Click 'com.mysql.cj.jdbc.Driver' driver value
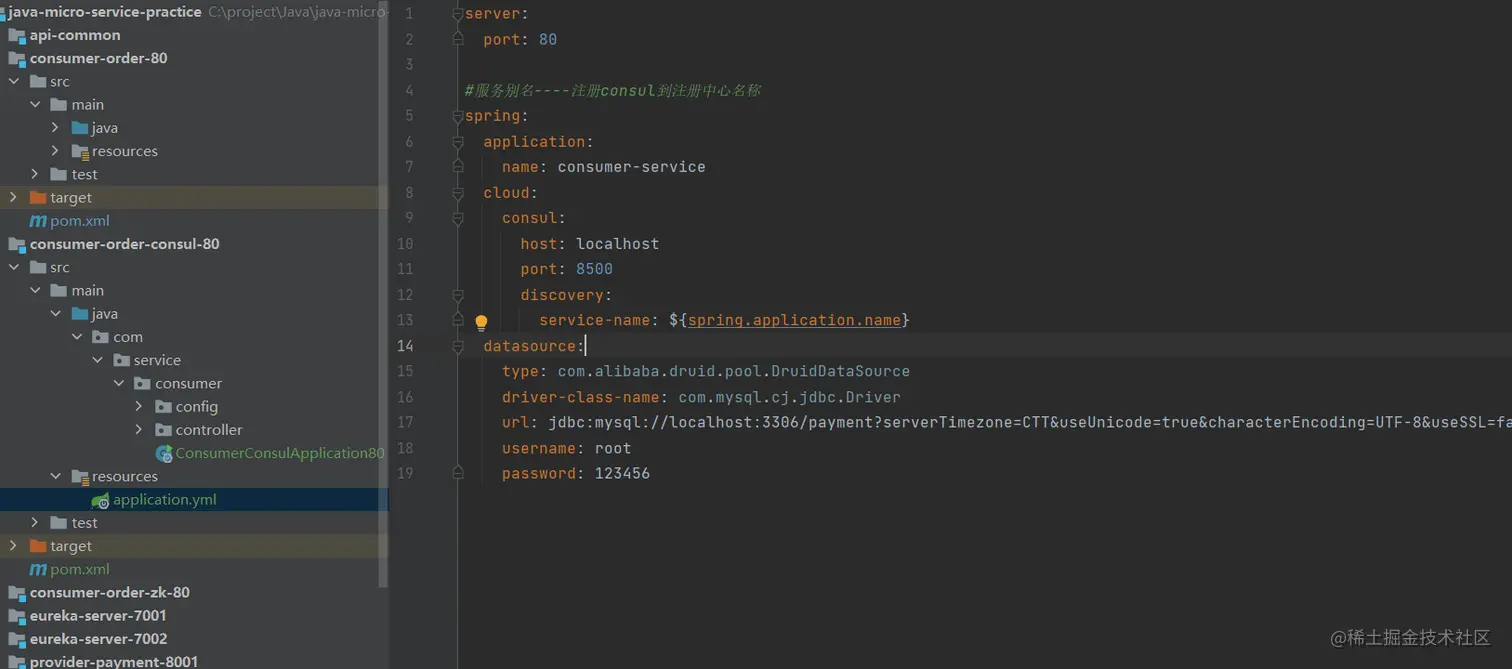The image size is (1512, 669). pyautogui.click(x=790, y=397)
